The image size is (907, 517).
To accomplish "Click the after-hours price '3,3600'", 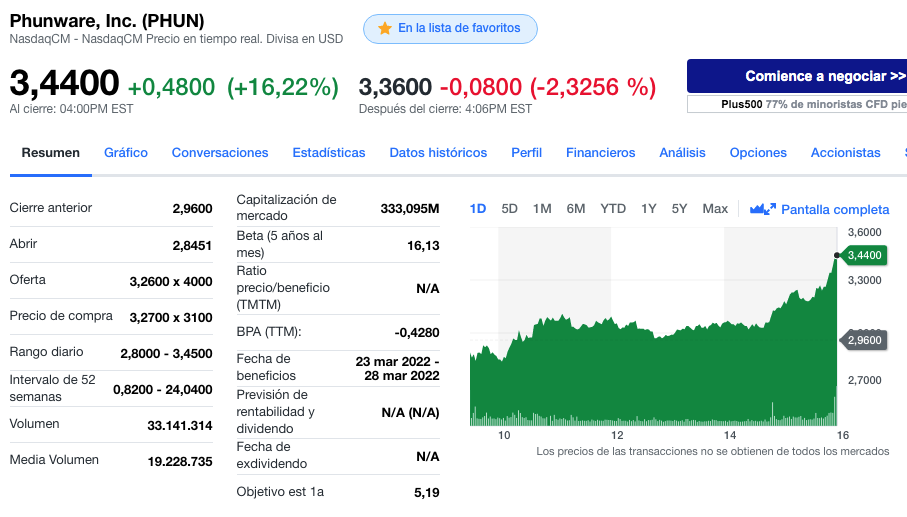I will 395,87.
